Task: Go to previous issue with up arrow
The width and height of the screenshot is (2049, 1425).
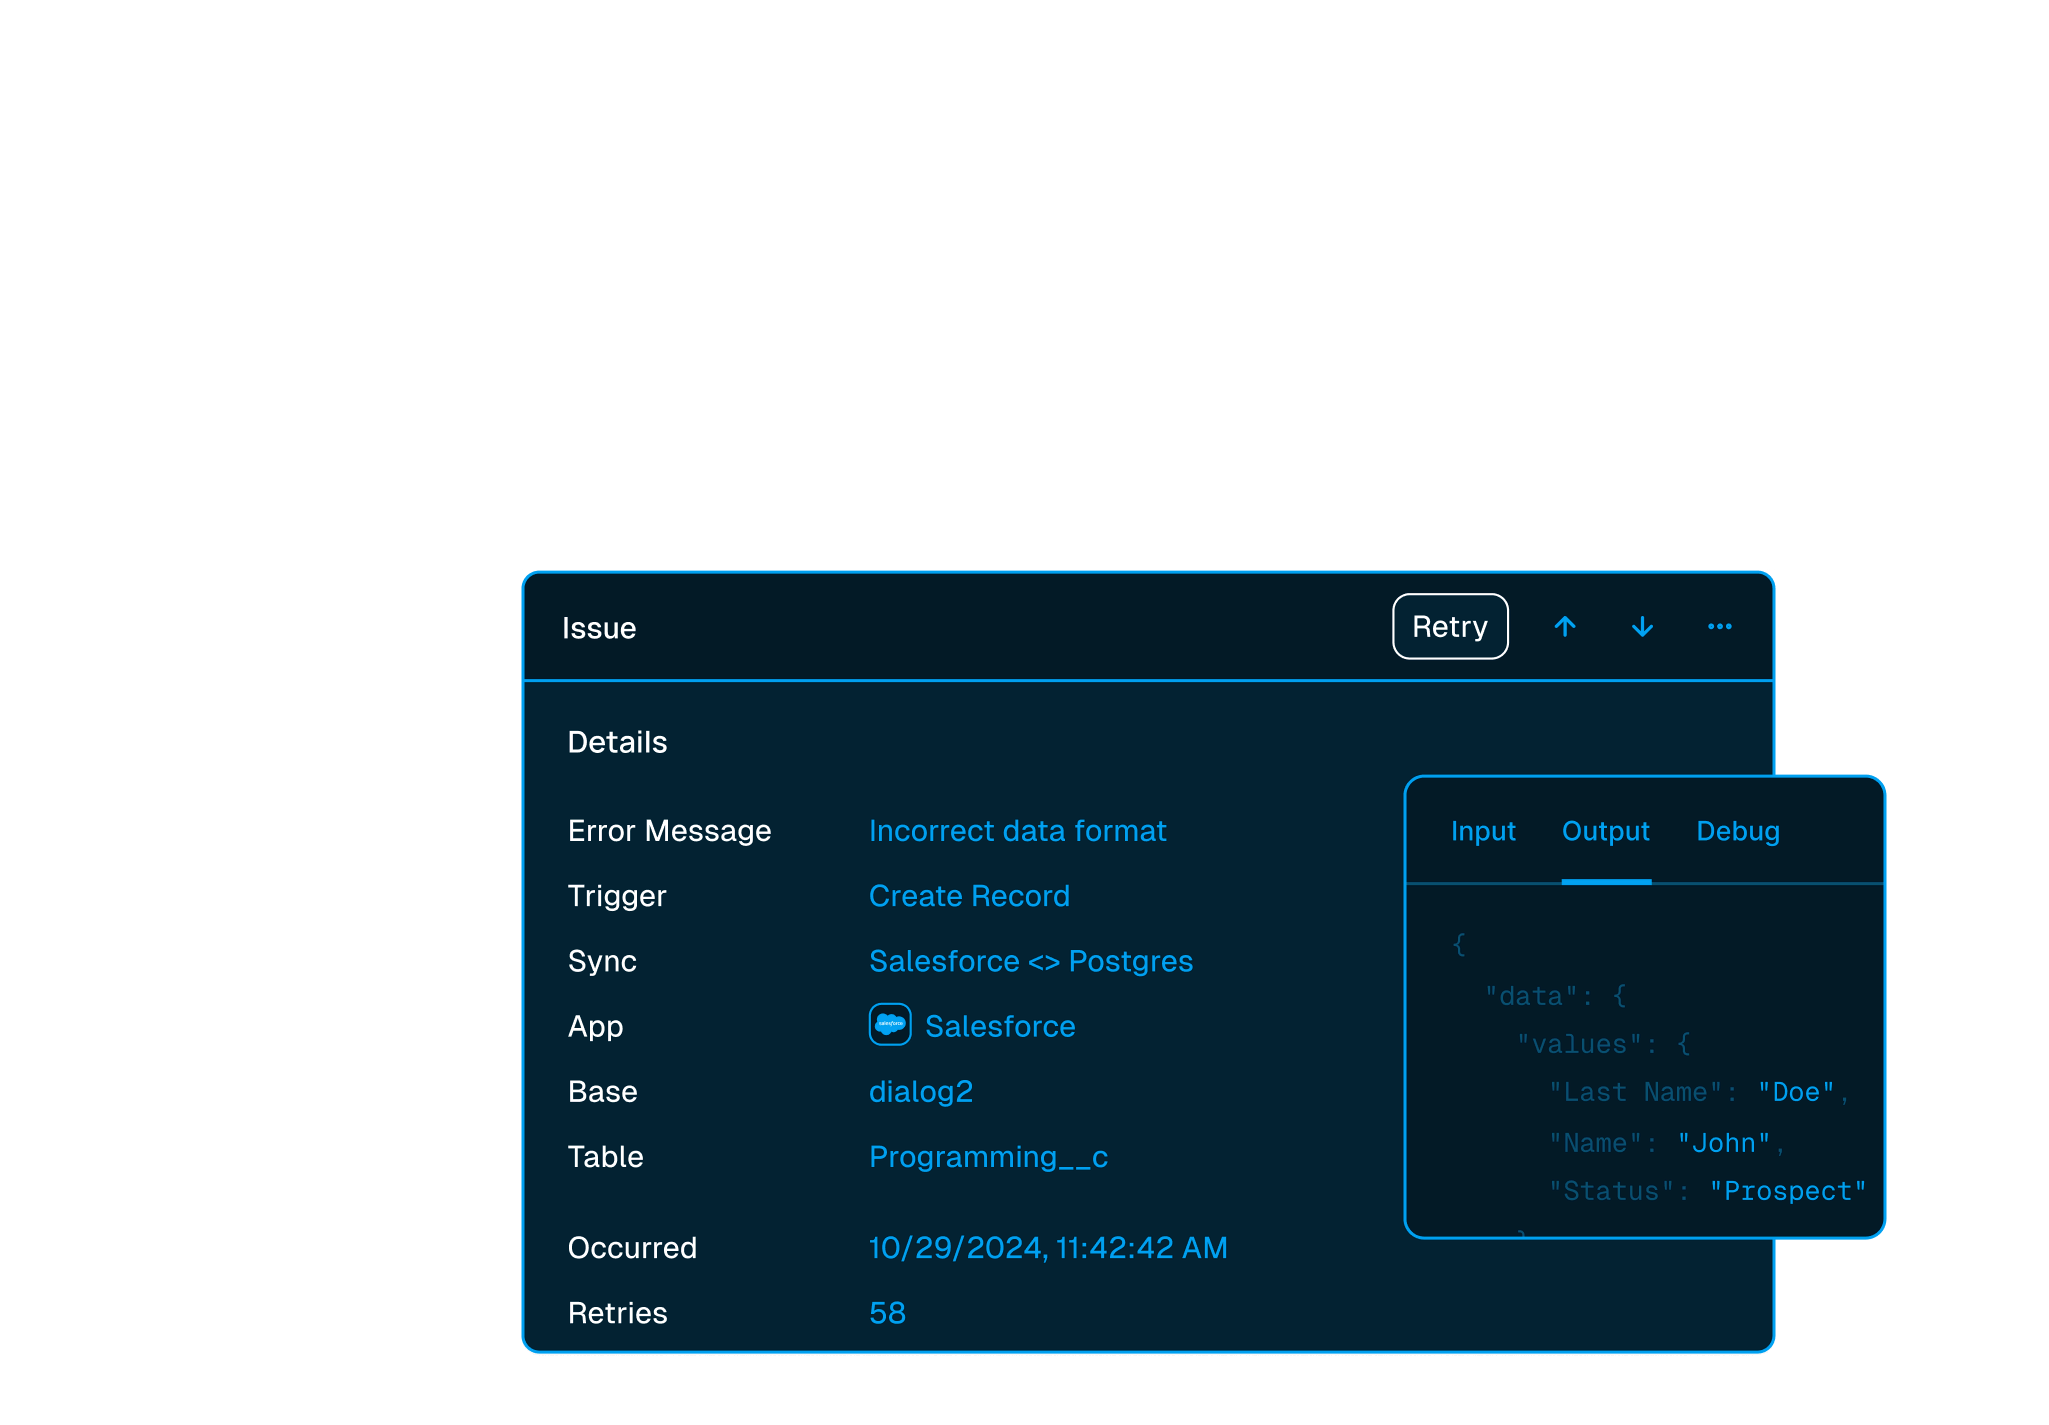Action: click(x=1565, y=627)
